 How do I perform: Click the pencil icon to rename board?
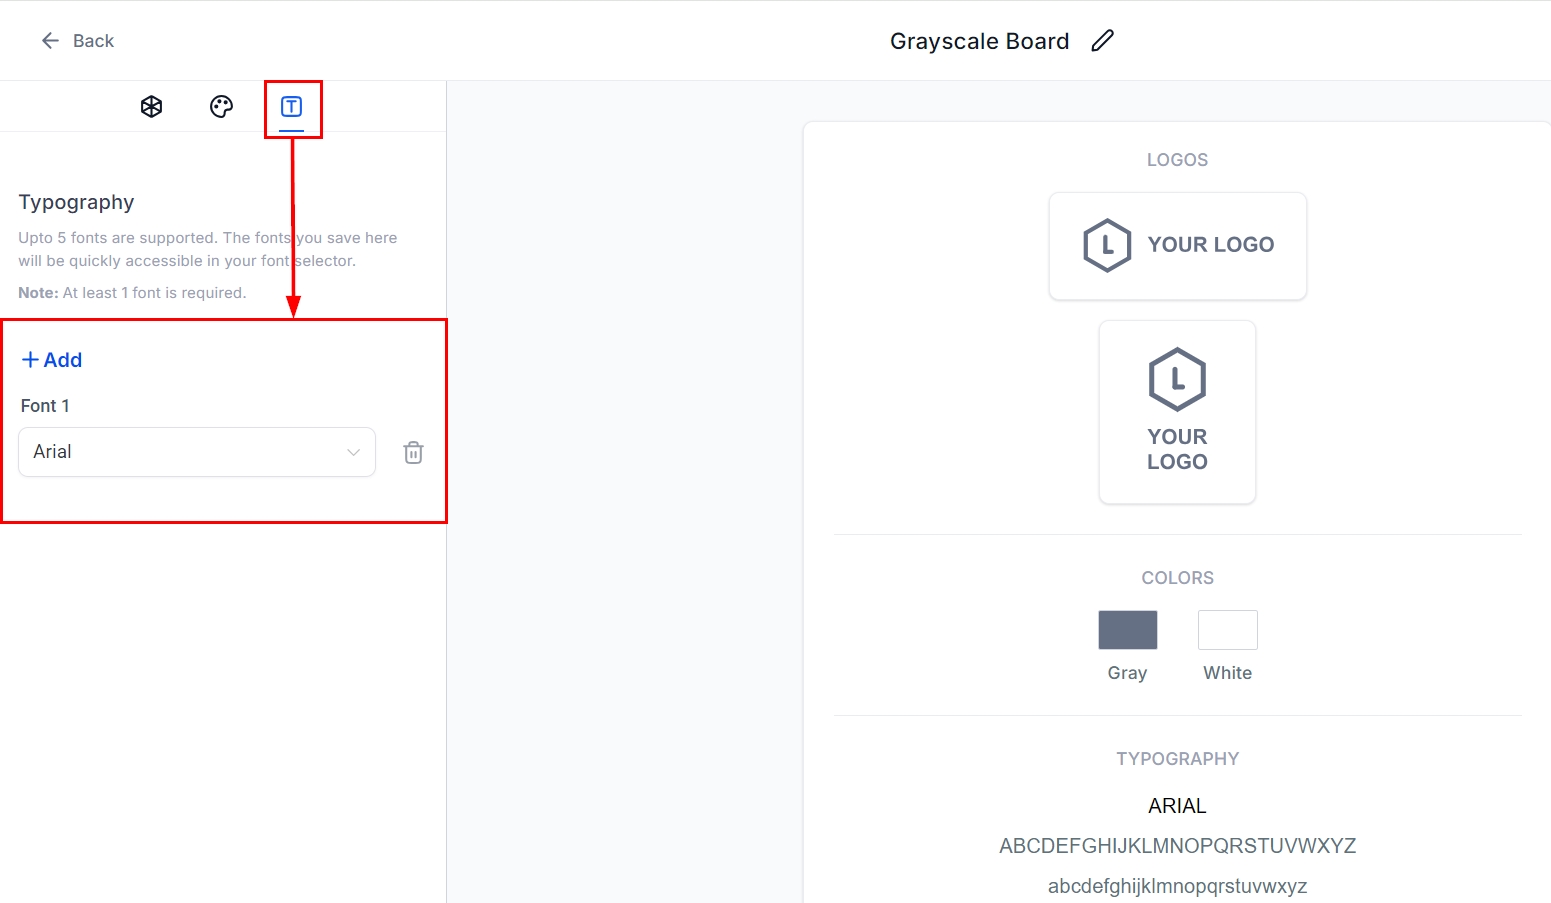pyautogui.click(x=1102, y=41)
